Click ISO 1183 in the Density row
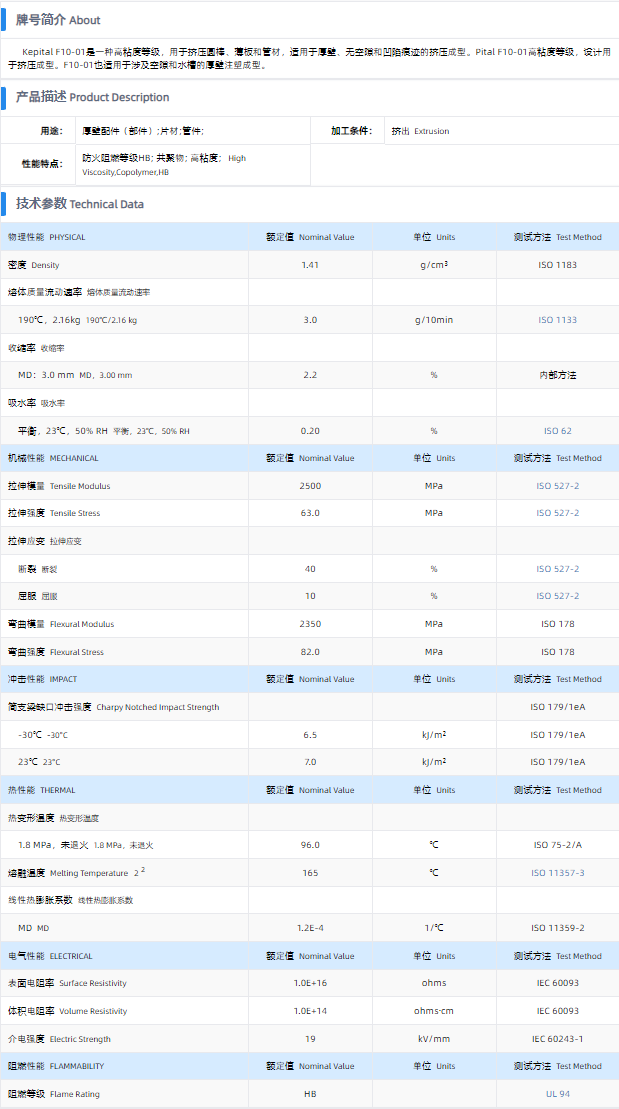 click(x=557, y=265)
